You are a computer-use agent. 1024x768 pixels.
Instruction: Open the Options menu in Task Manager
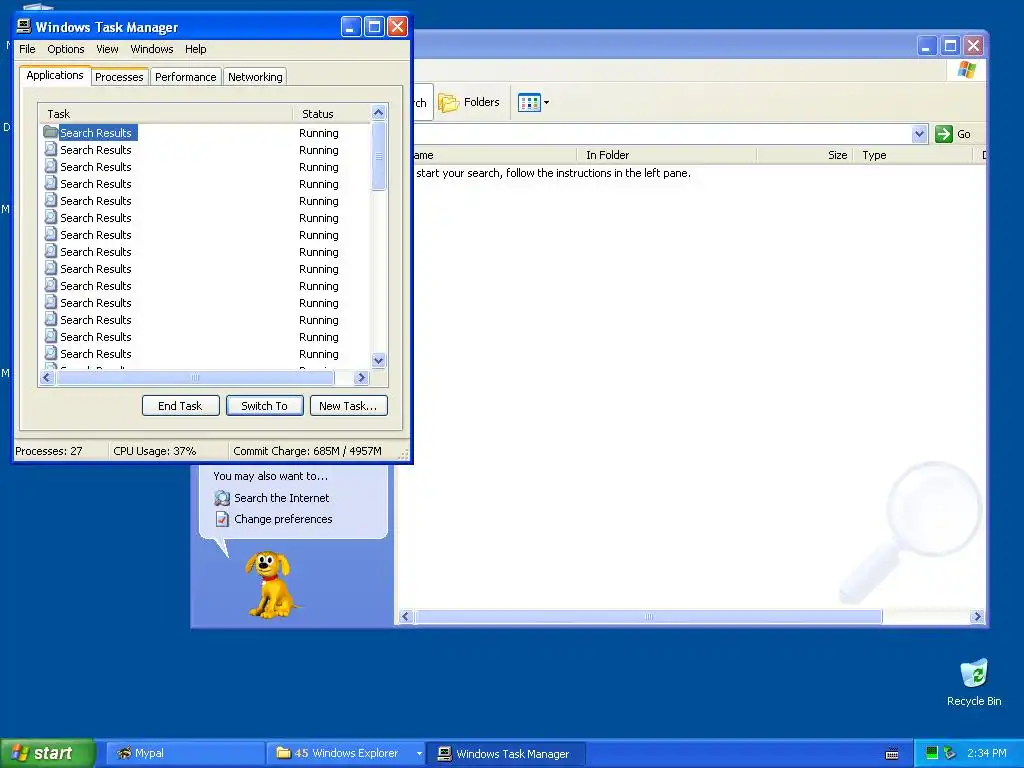tap(65, 49)
